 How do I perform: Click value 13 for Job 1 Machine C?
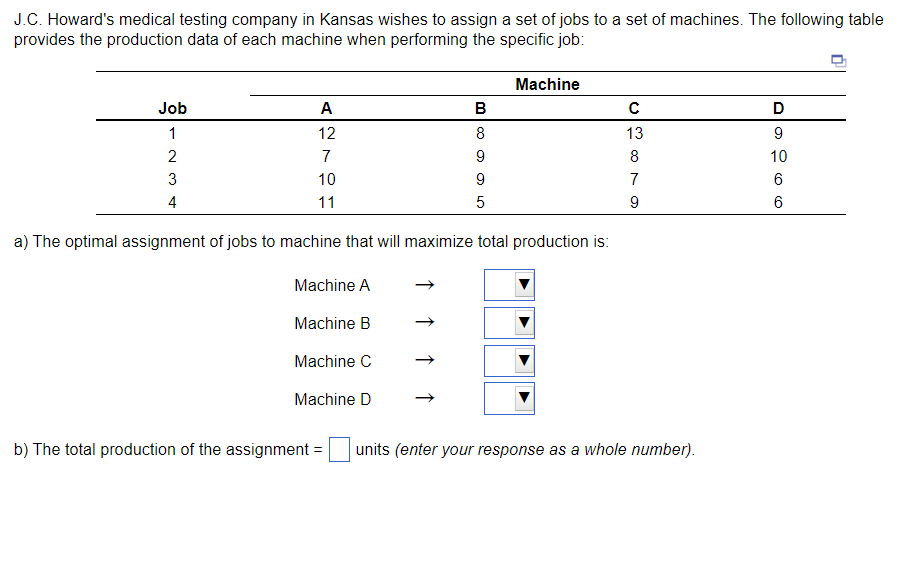pyautogui.click(x=635, y=134)
